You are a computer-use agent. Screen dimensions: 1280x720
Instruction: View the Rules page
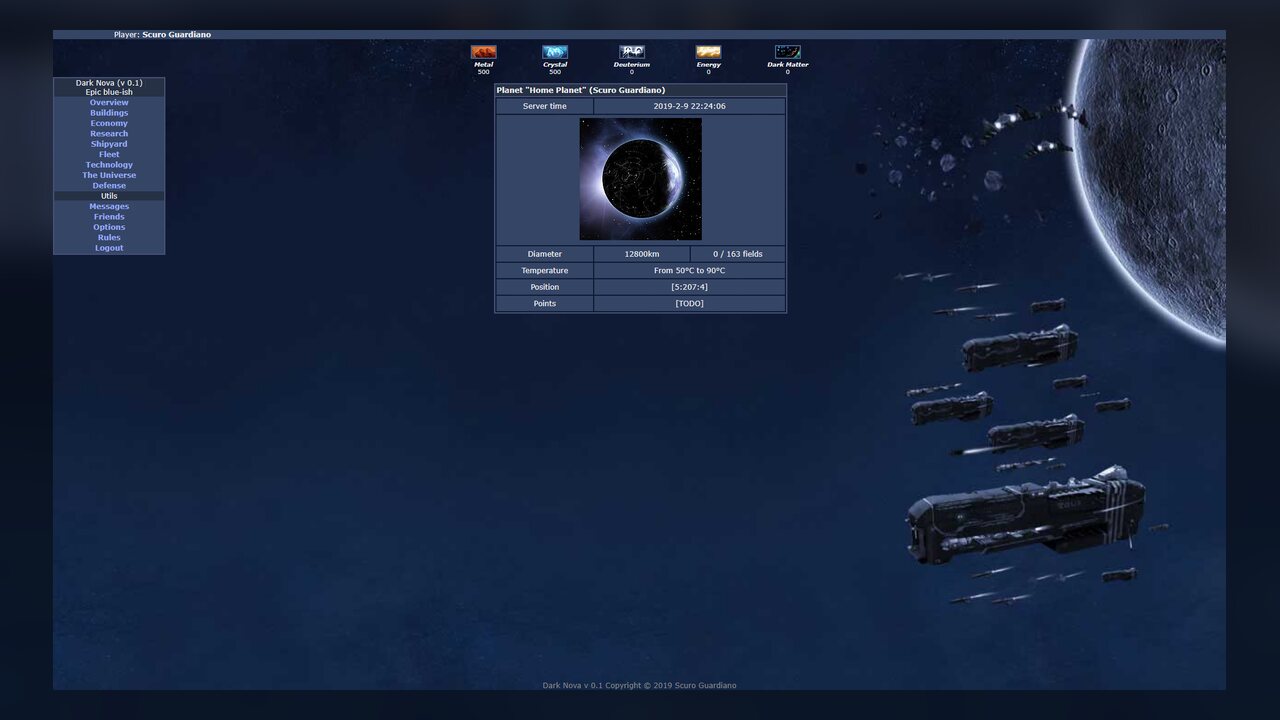pyautogui.click(x=109, y=238)
